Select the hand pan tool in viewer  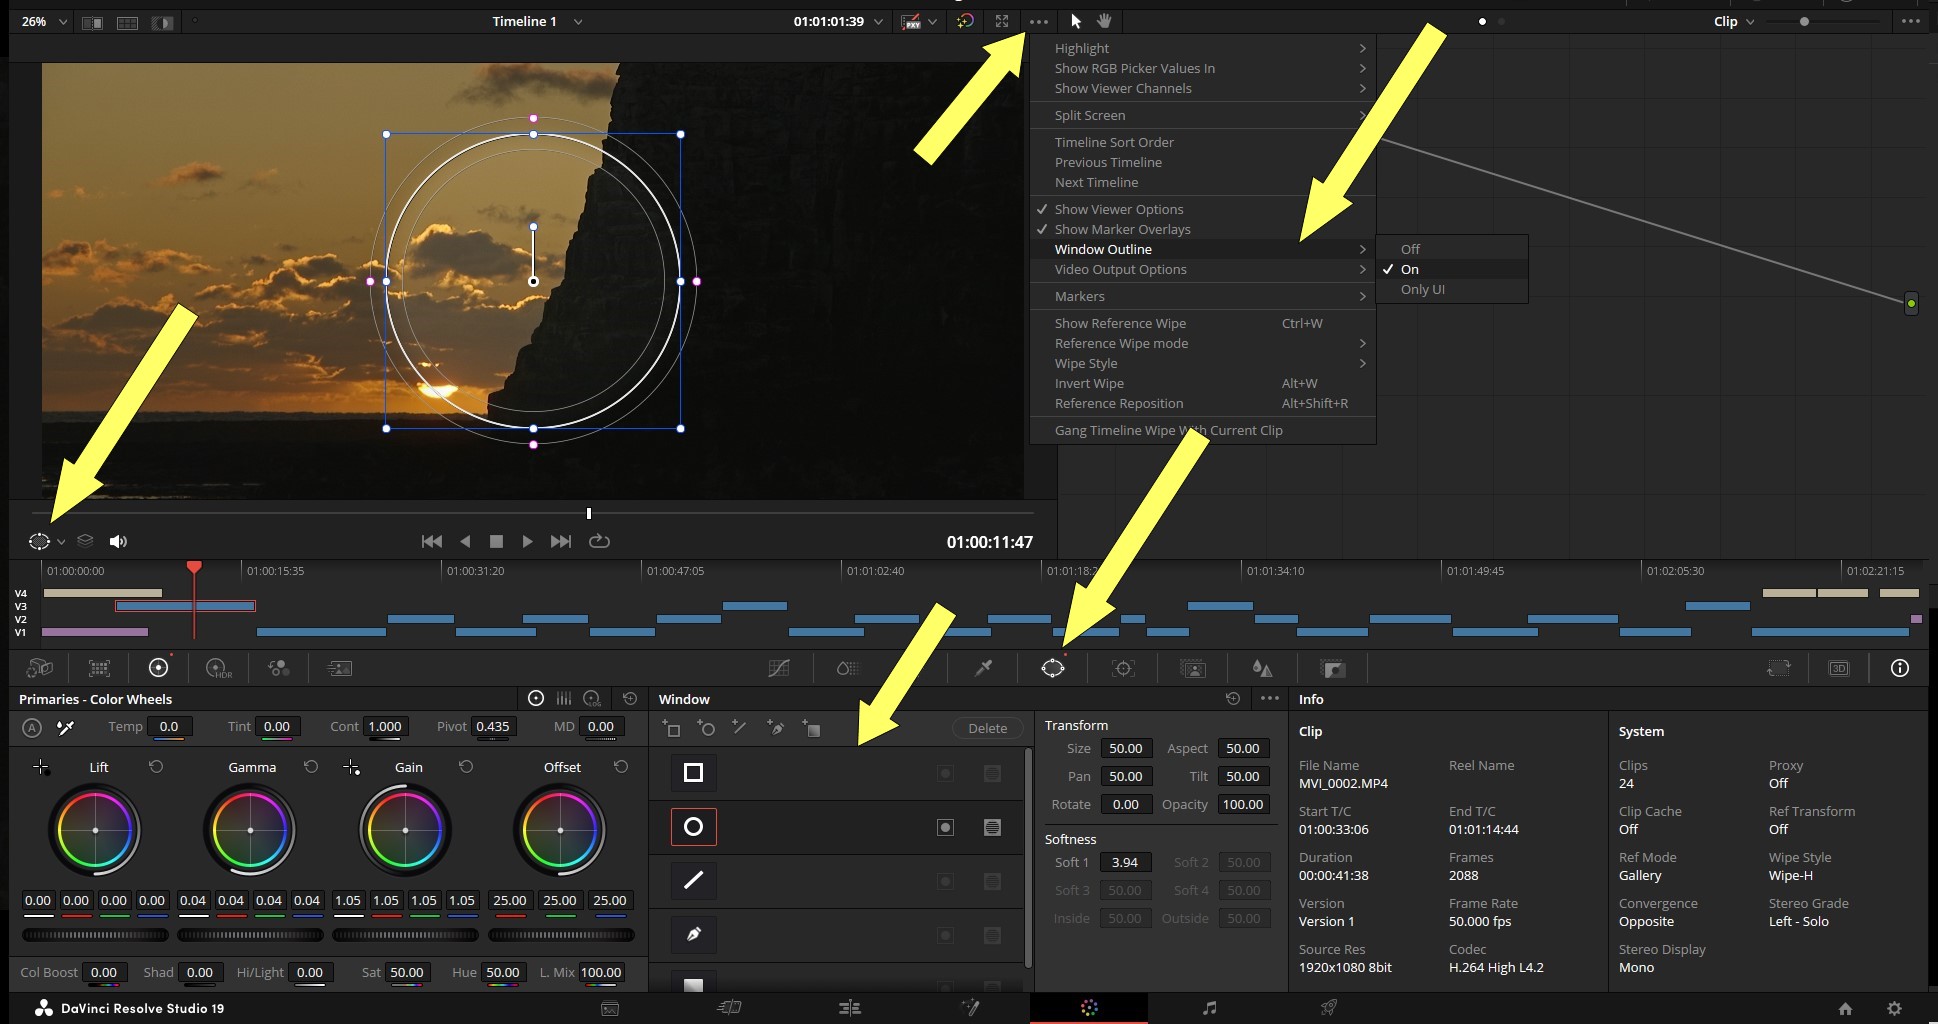[x=1104, y=21]
